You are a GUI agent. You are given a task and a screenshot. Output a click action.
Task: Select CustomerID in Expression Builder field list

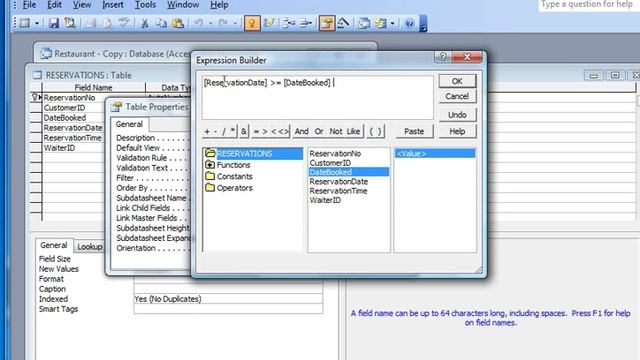pos(330,163)
